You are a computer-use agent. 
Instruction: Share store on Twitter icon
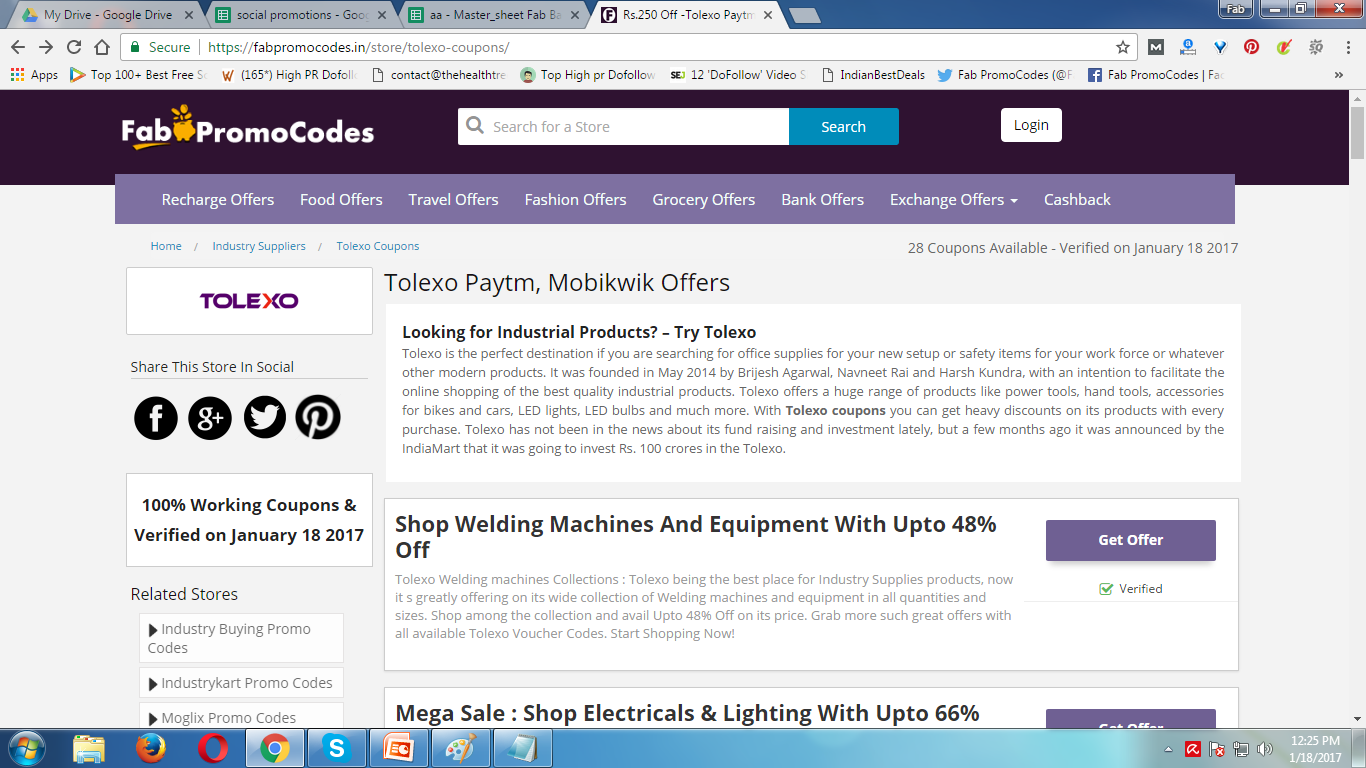[264, 417]
